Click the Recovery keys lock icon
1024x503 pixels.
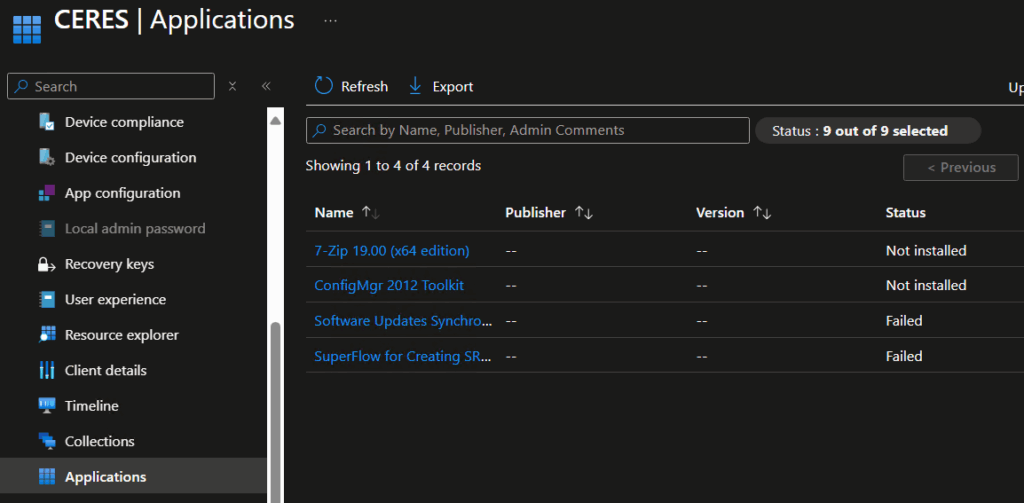coord(46,265)
